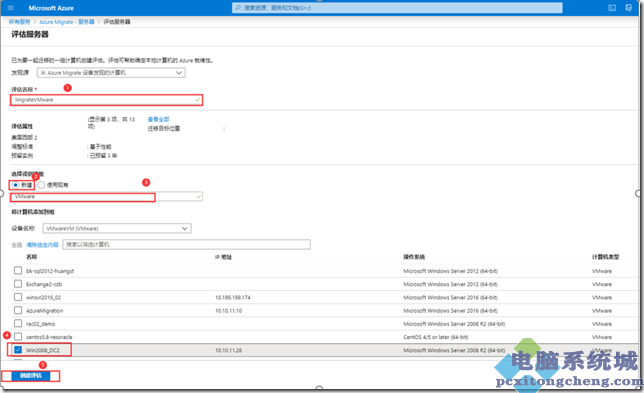Image resolution: width=644 pixels, height=393 pixels.
Task: Open the Azure portal hamburger menu
Action: coord(11,8)
